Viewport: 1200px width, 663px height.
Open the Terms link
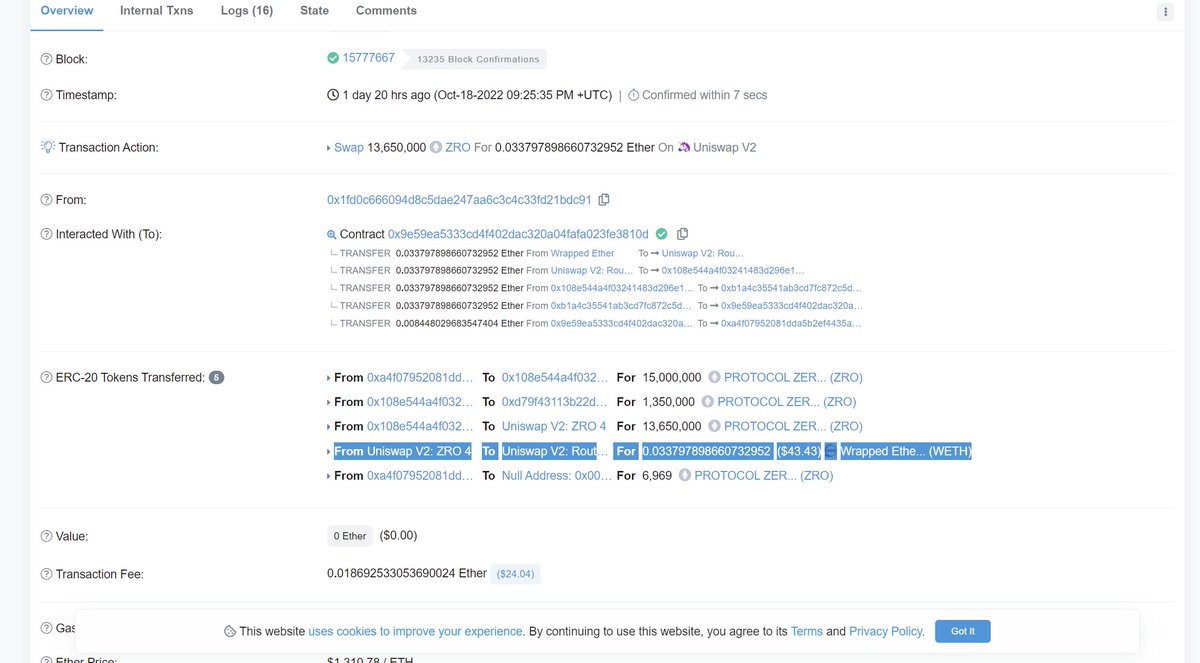pyautogui.click(x=806, y=631)
